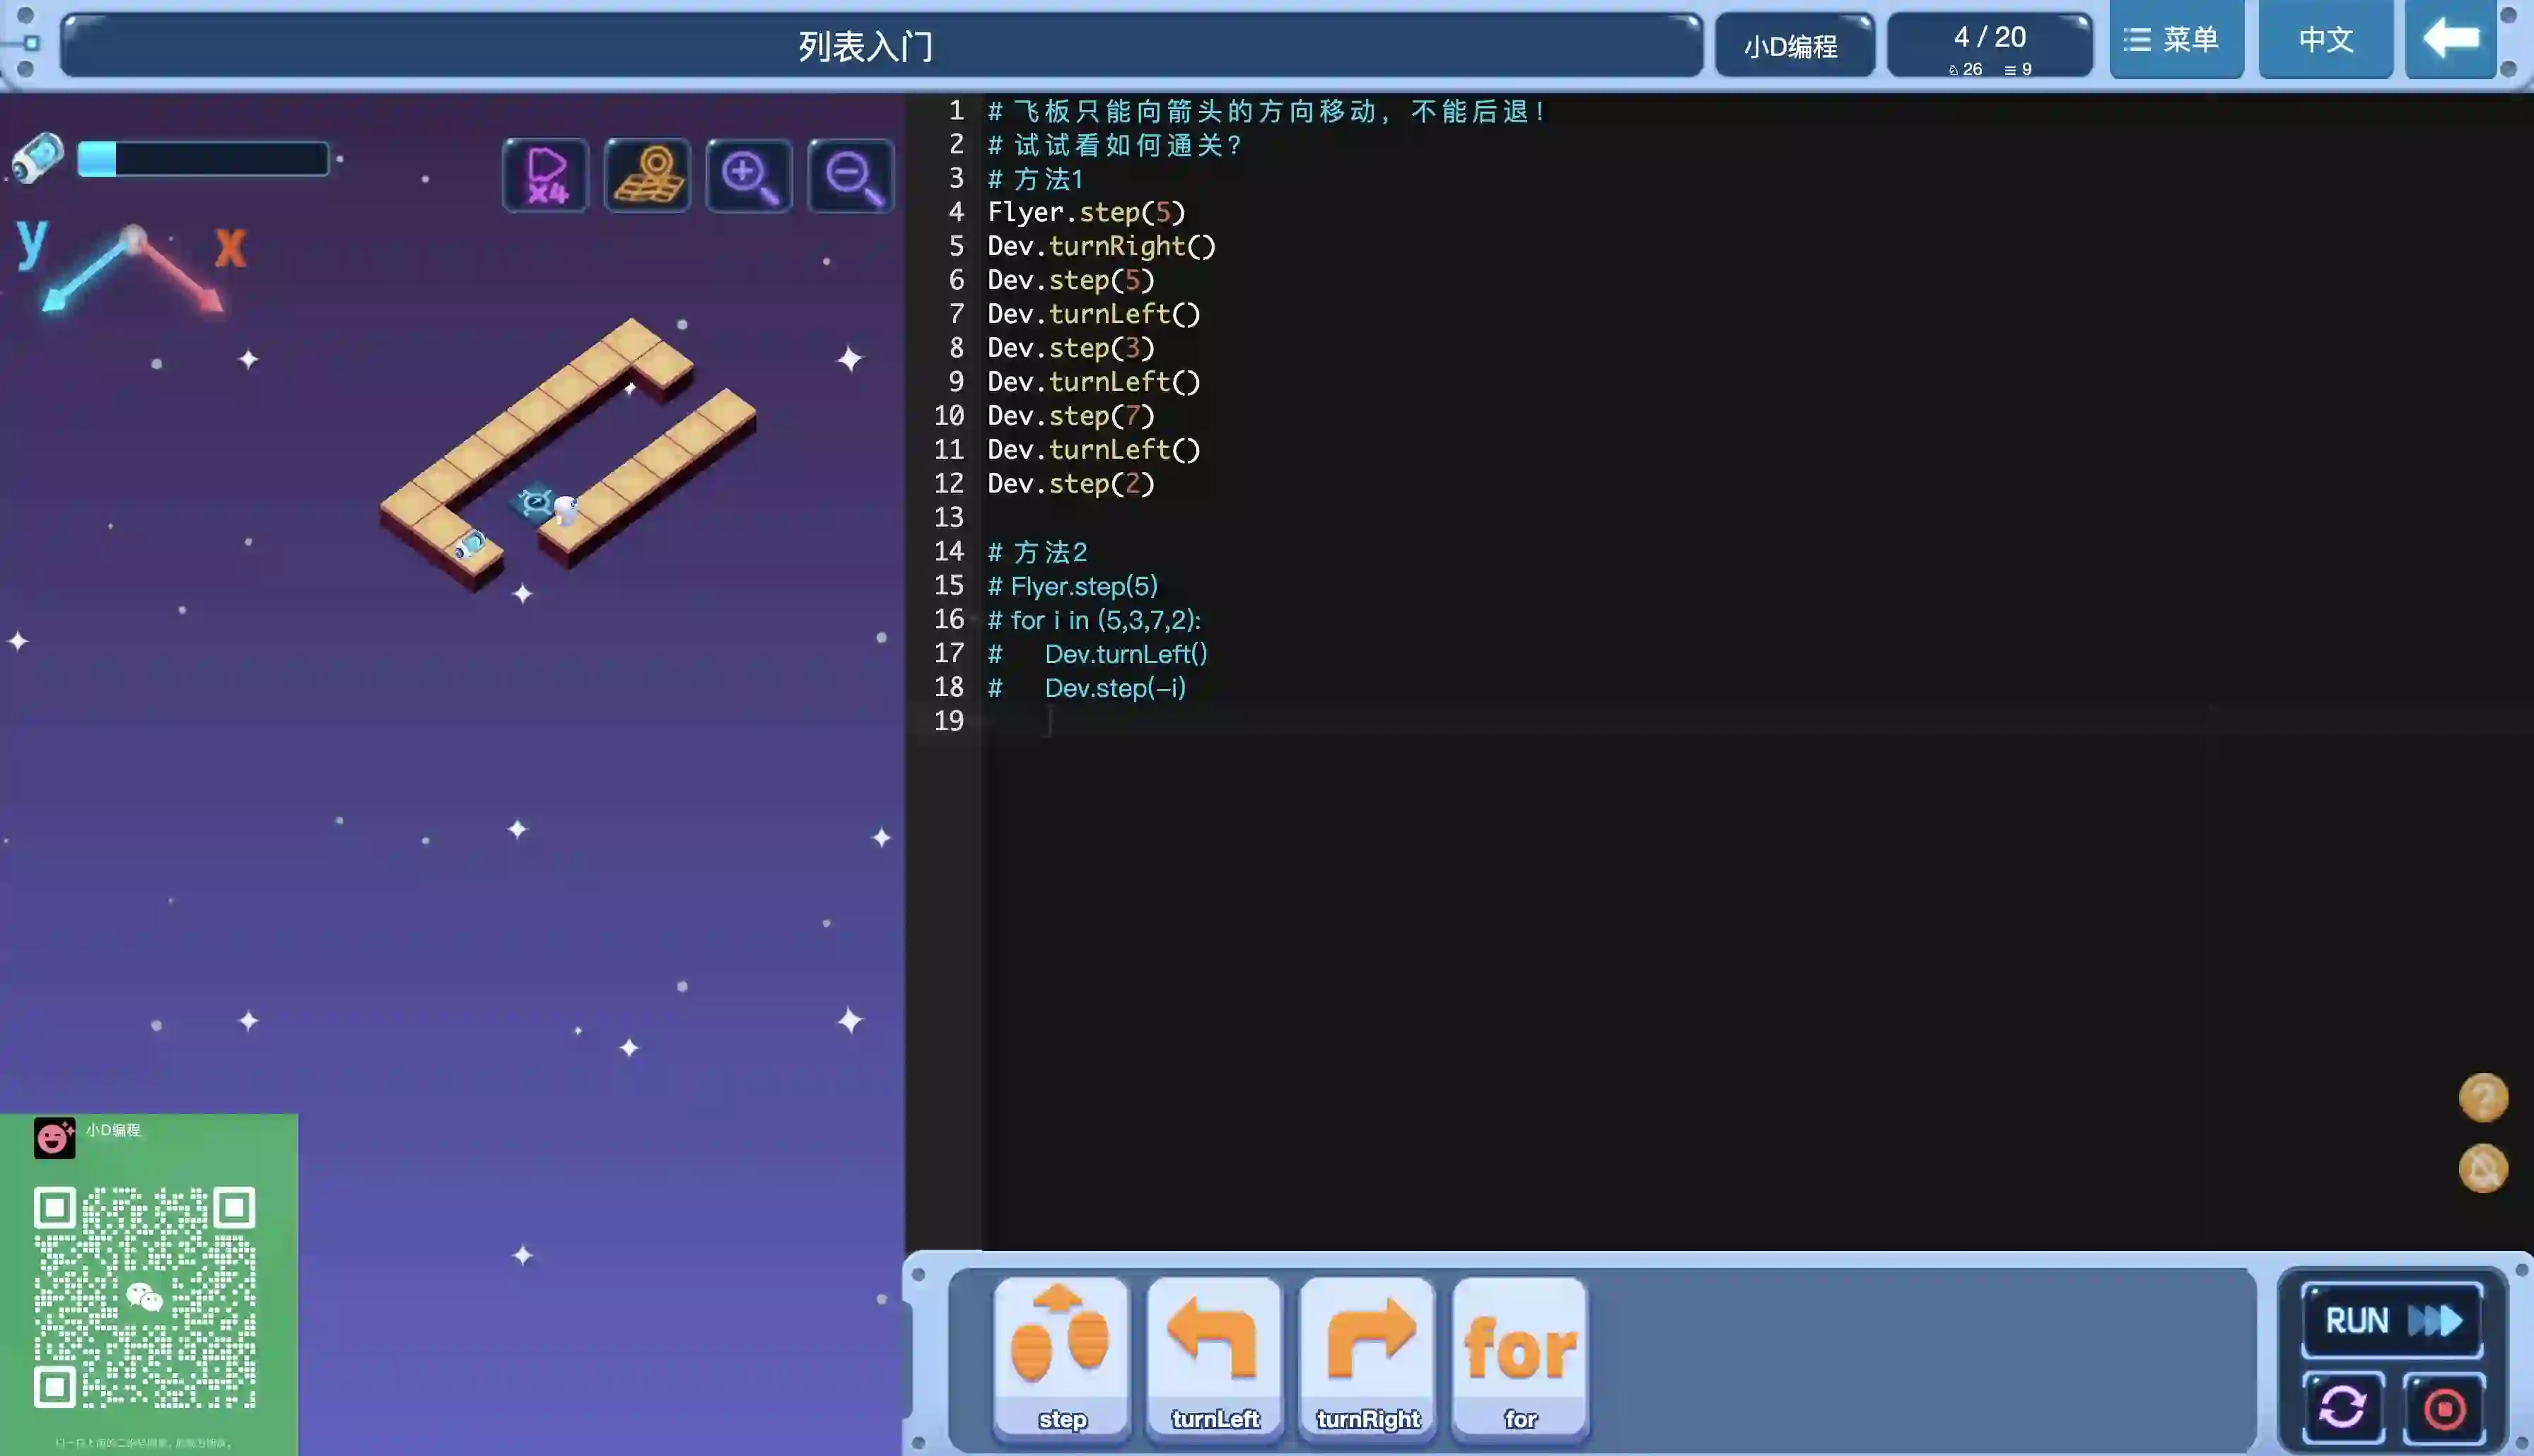Toggle the x4 speed playback icon
The width and height of the screenshot is (2534, 1456).
click(x=545, y=176)
